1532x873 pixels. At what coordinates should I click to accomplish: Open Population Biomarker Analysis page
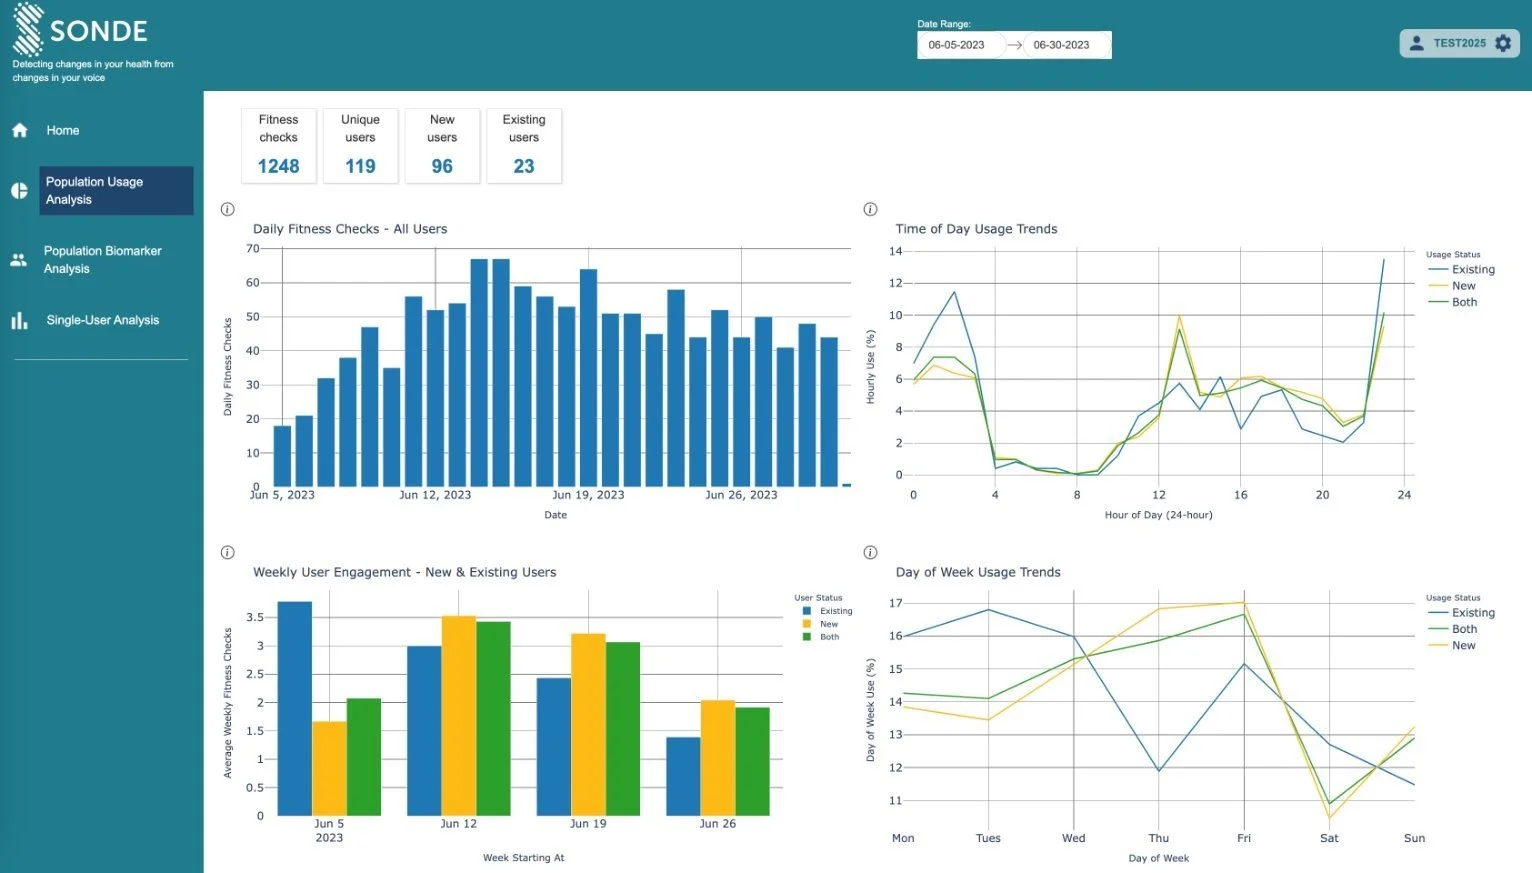point(102,260)
